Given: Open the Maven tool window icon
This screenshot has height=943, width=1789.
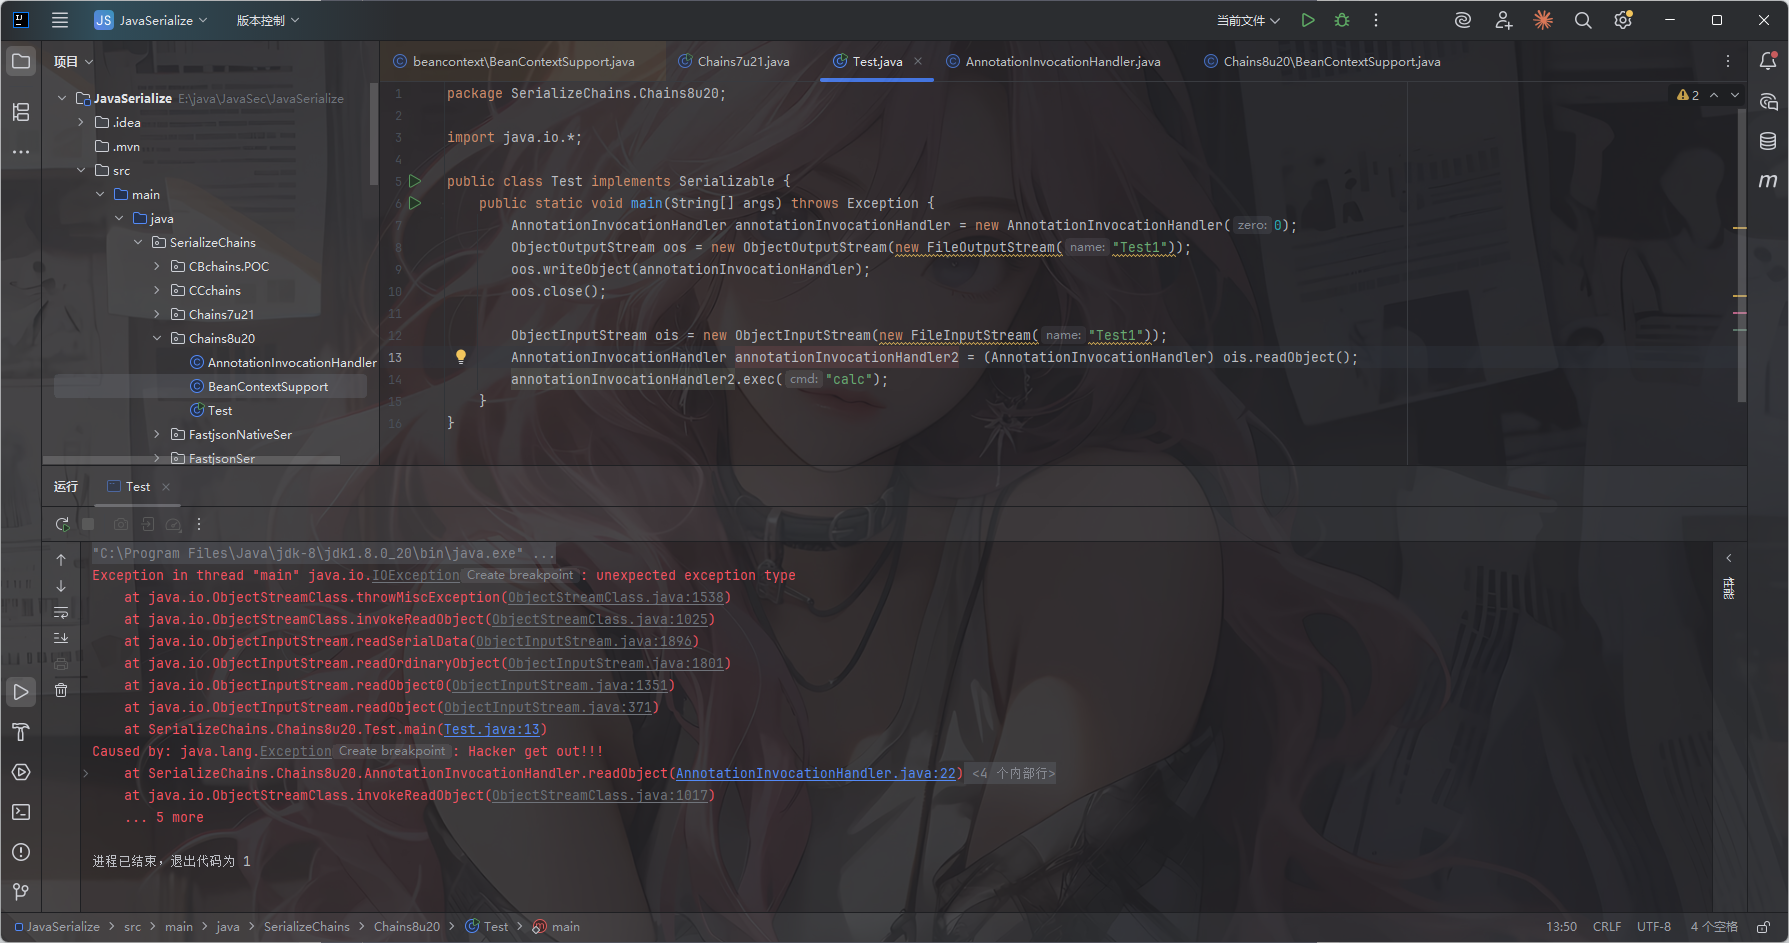Looking at the screenshot, I should coord(1768,181).
